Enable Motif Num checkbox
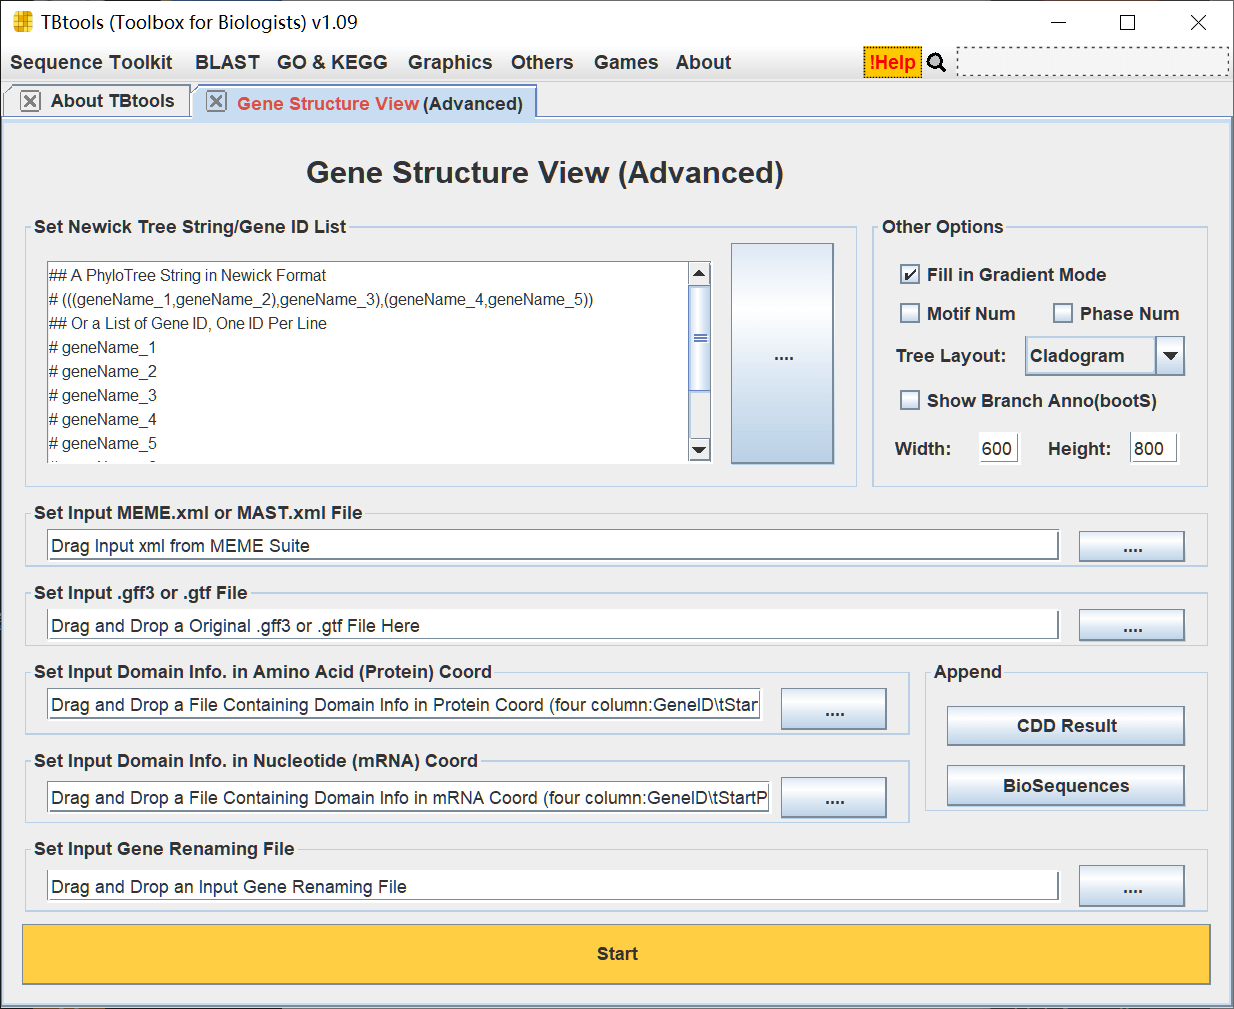The height and width of the screenshot is (1009, 1234). [x=910, y=313]
